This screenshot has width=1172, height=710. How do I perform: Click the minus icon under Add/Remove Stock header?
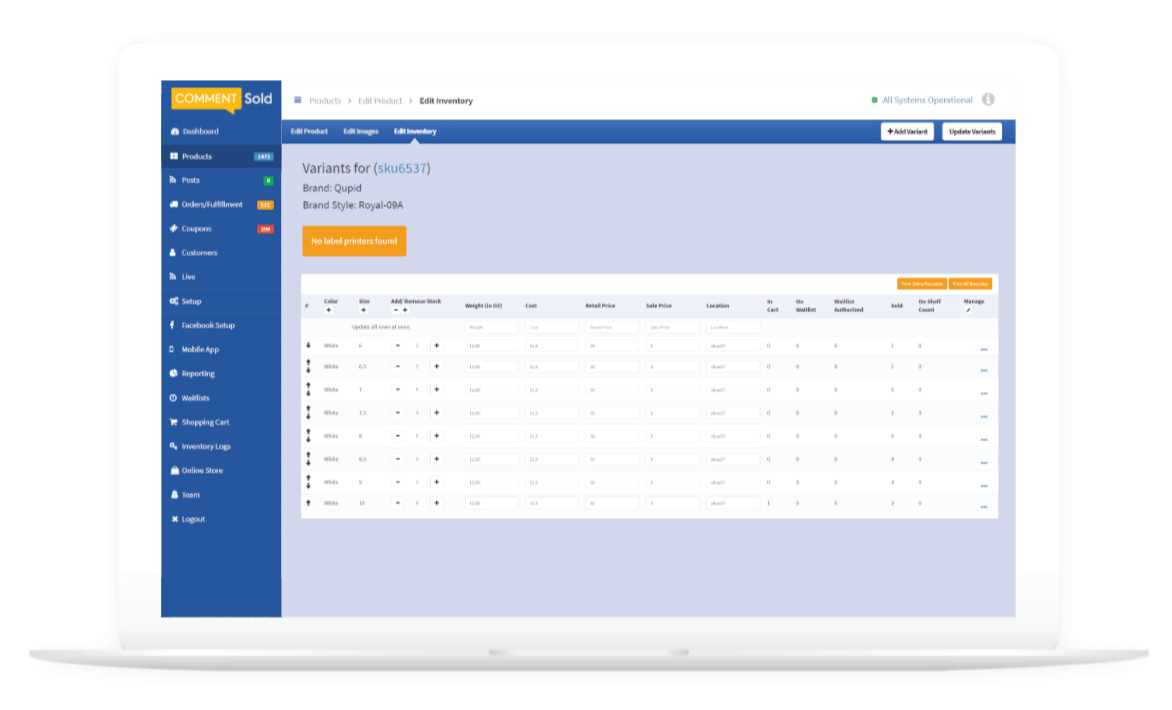click(396, 310)
